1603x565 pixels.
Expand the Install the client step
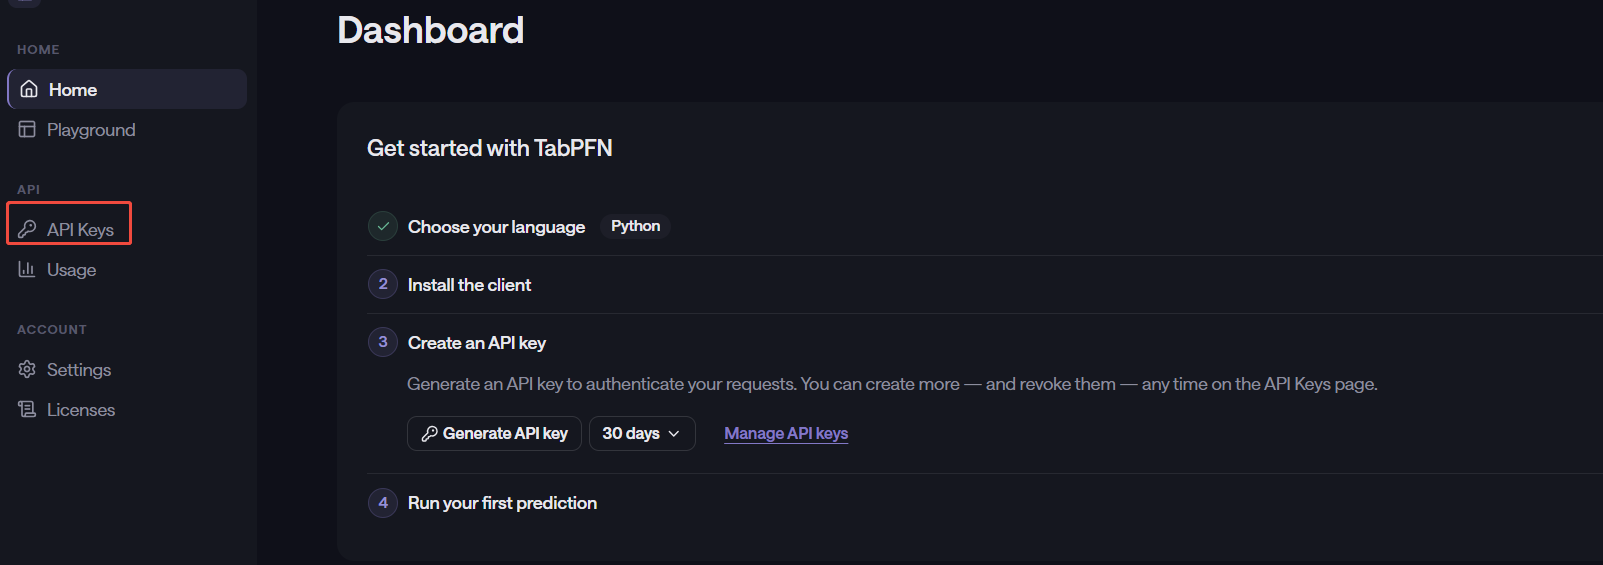[469, 285]
